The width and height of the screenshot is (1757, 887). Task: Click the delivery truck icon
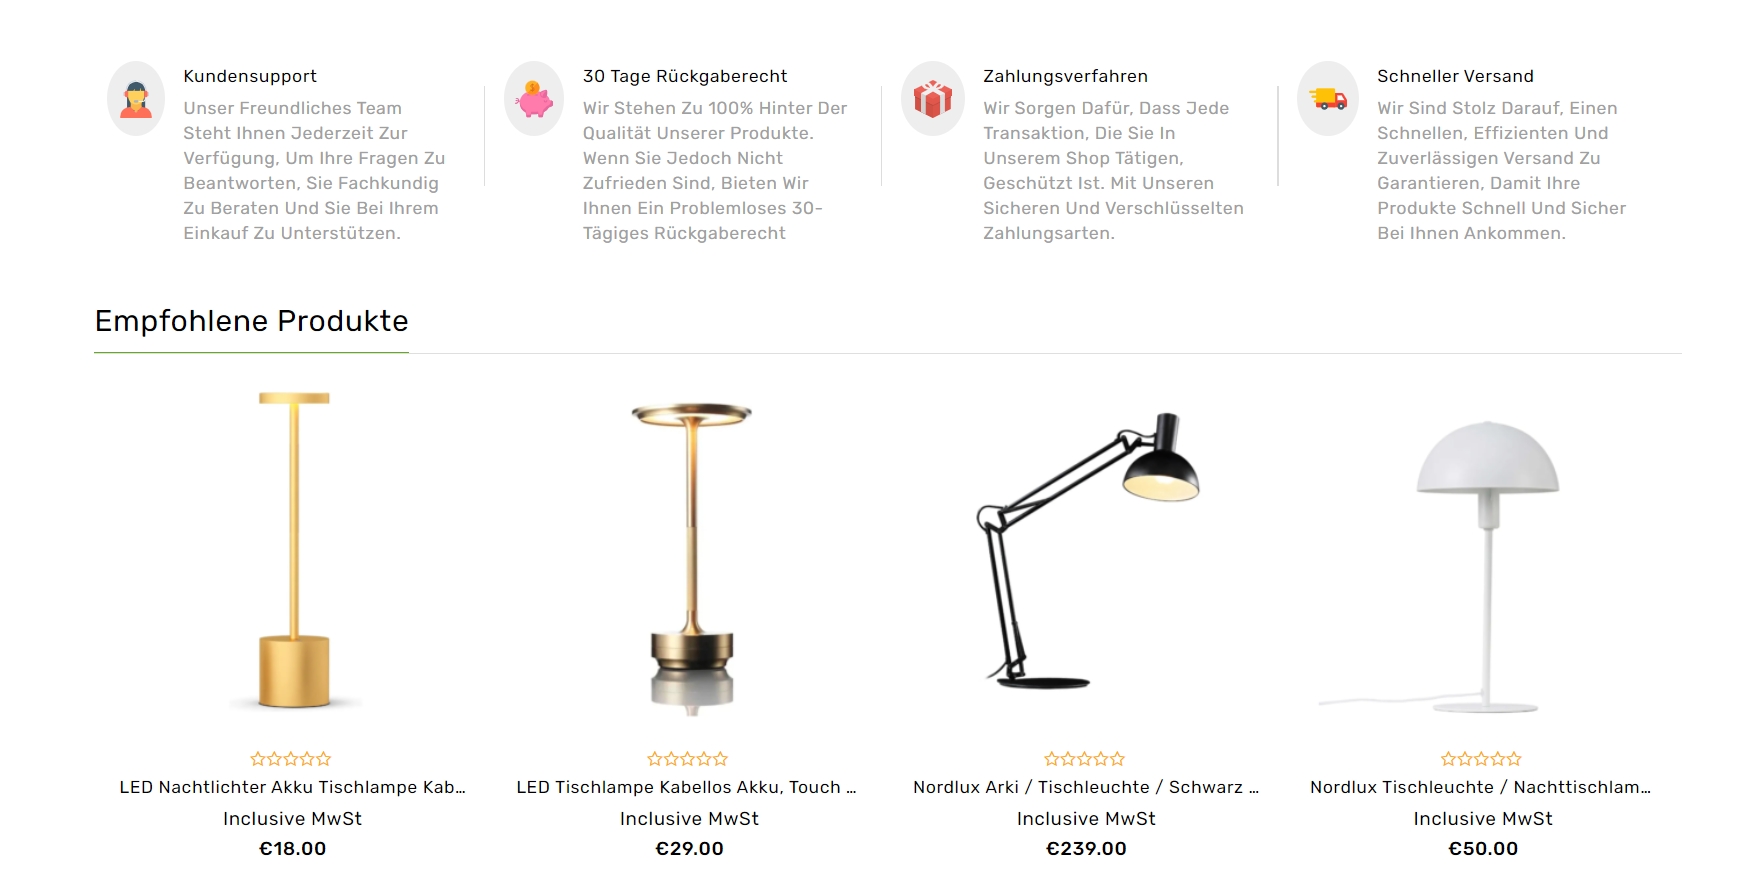(1328, 99)
